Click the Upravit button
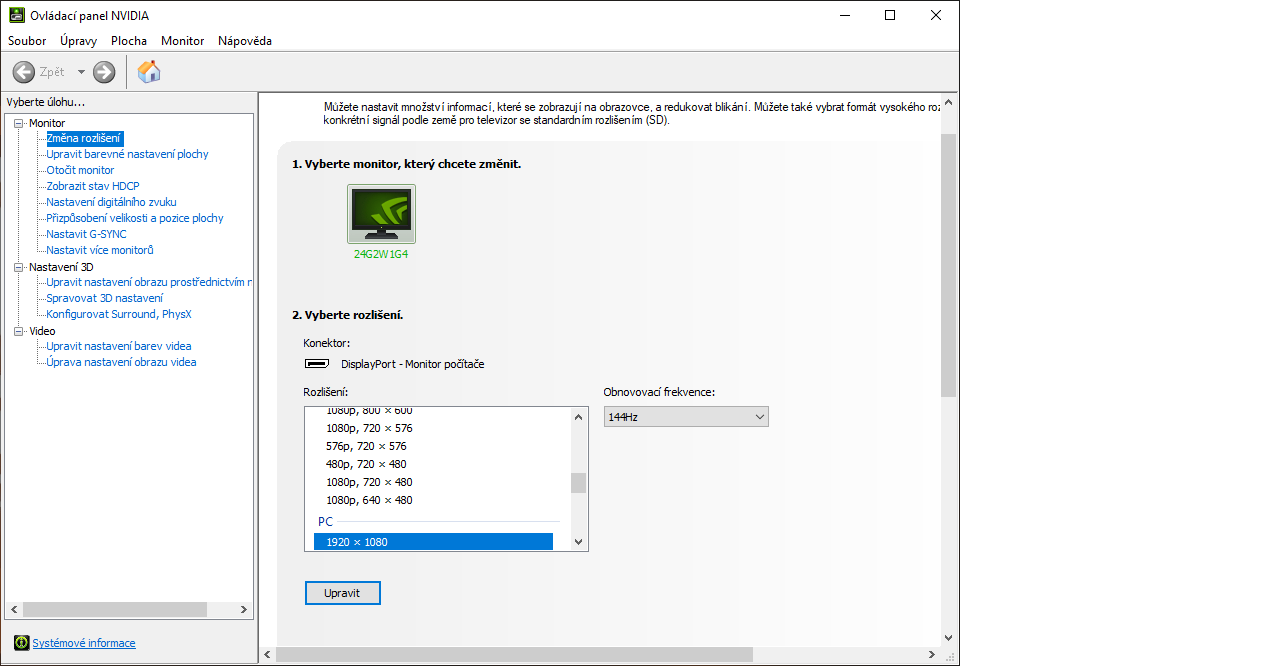 tap(342, 593)
